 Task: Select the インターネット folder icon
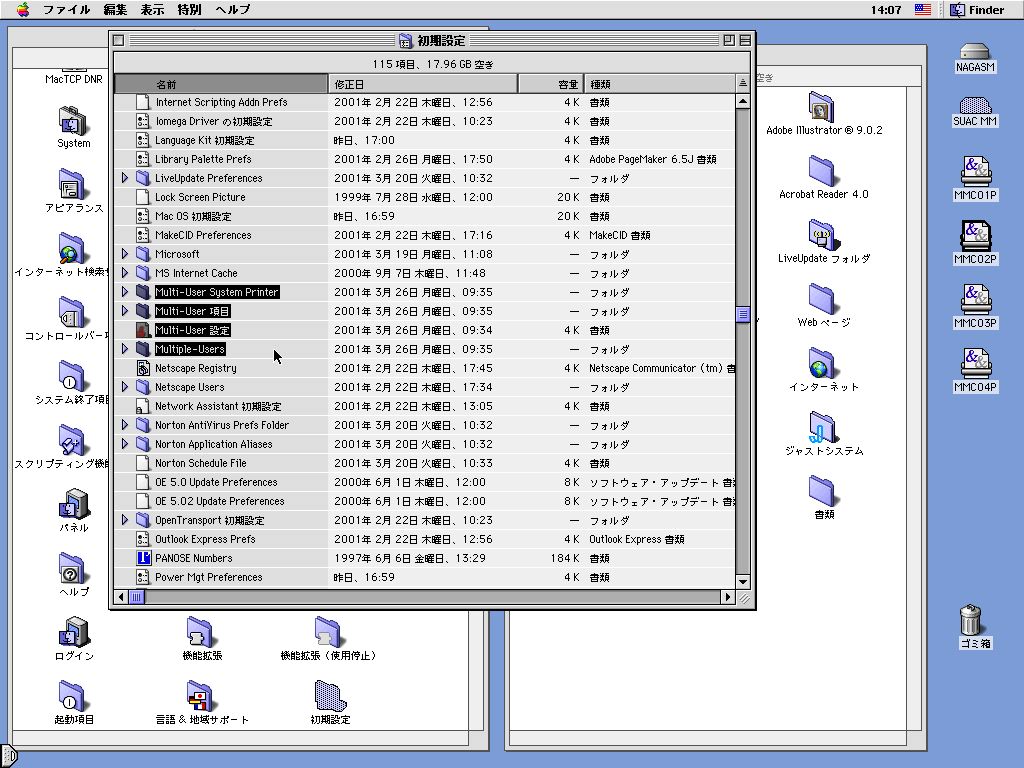click(x=822, y=362)
